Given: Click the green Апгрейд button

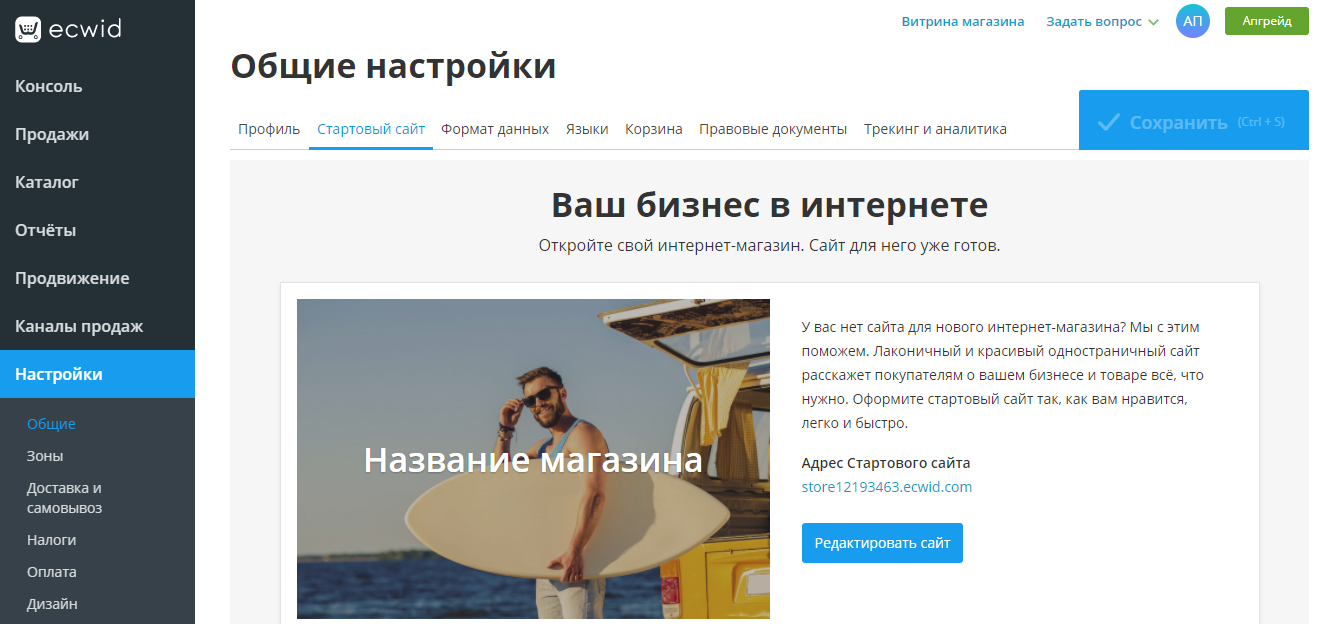Looking at the screenshot, I should click(x=1266, y=21).
